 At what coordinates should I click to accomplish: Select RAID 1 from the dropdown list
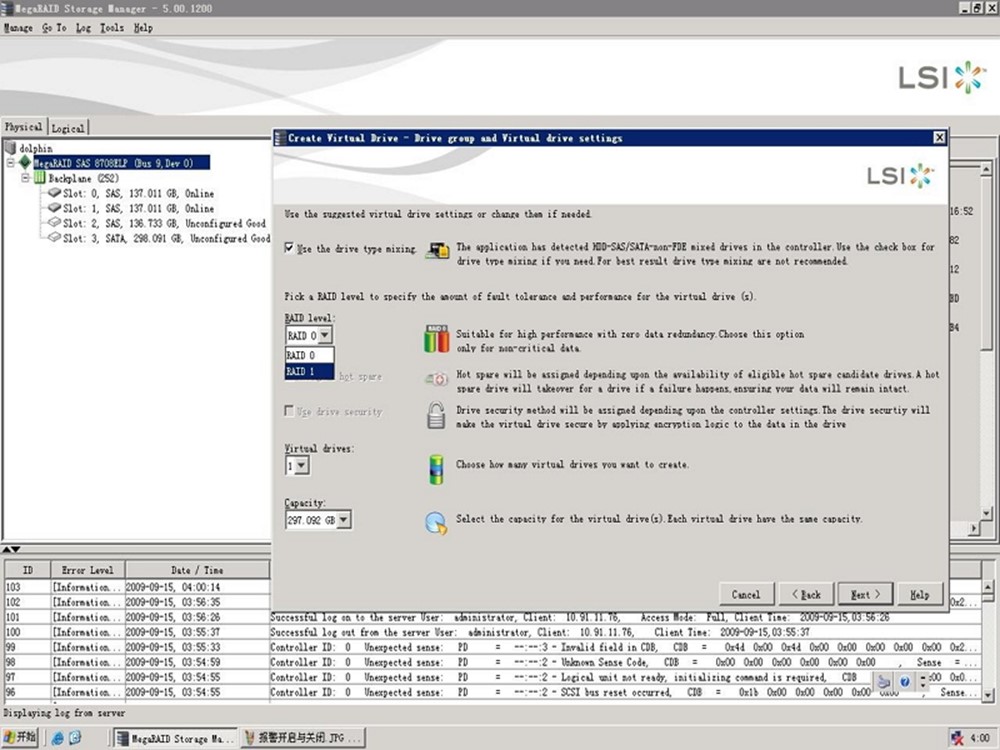(x=309, y=371)
